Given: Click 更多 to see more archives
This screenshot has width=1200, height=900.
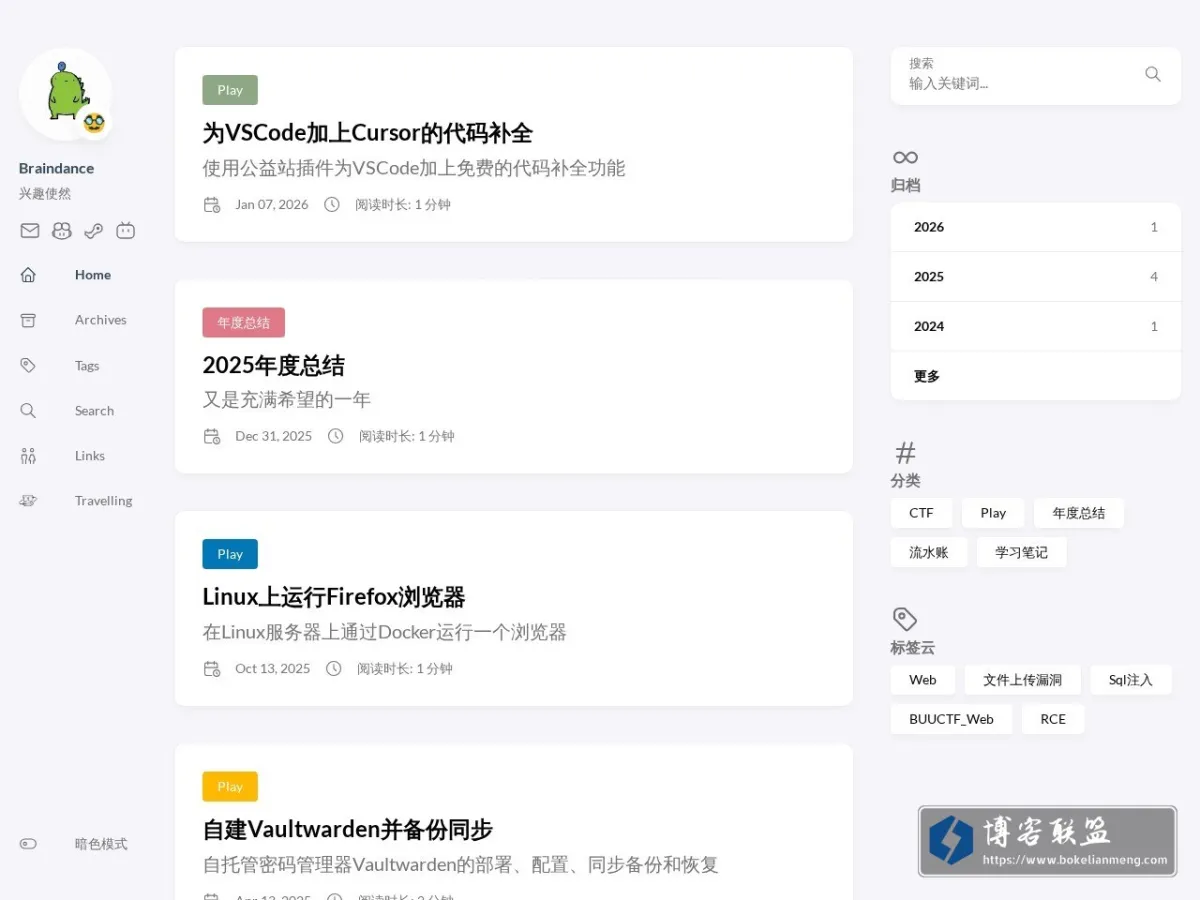Looking at the screenshot, I should tap(1036, 376).
